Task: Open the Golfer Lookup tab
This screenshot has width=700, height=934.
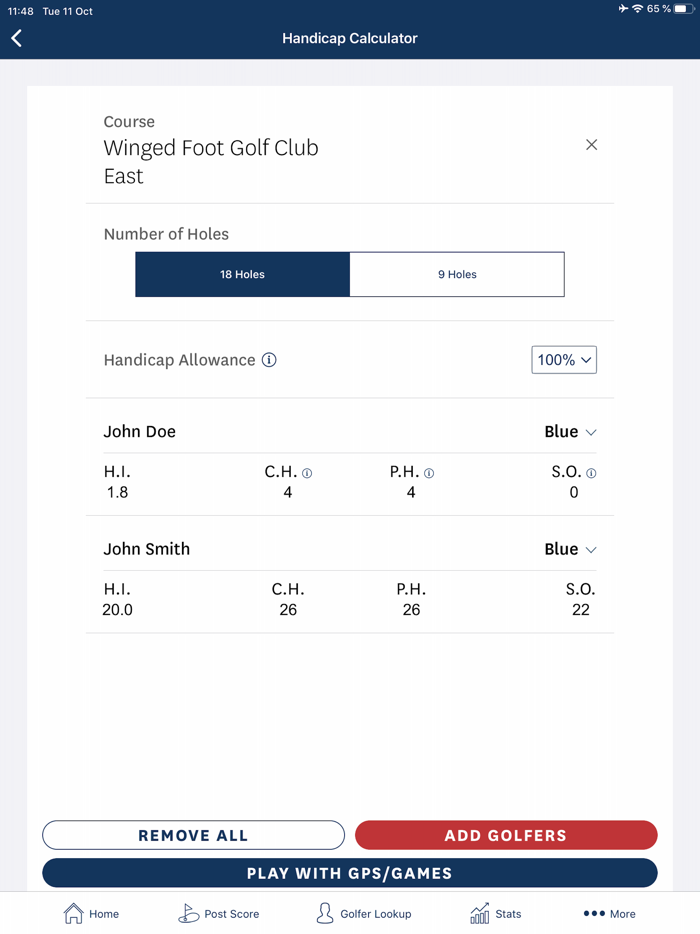Action: point(363,913)
